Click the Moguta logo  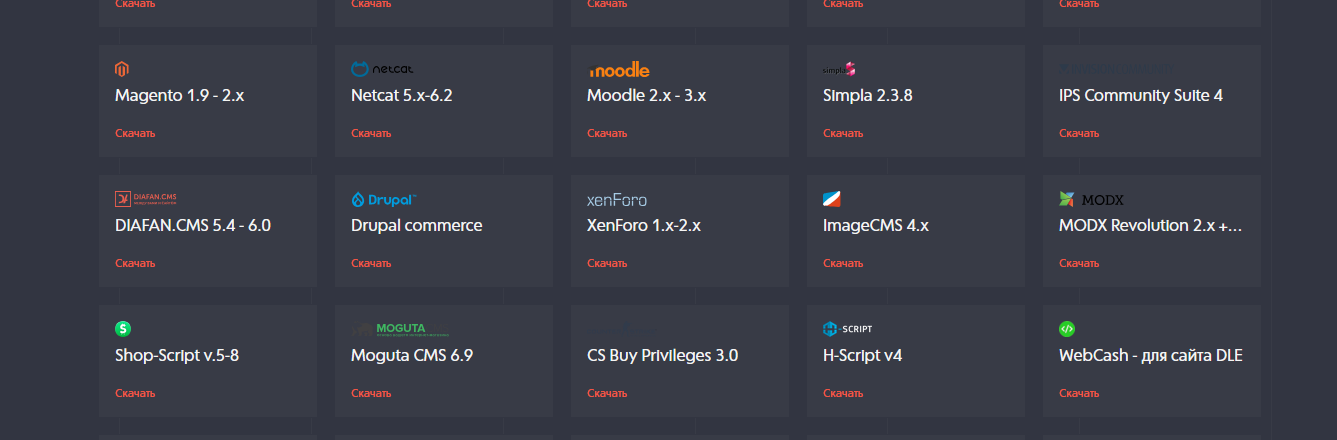click(400, 329)
